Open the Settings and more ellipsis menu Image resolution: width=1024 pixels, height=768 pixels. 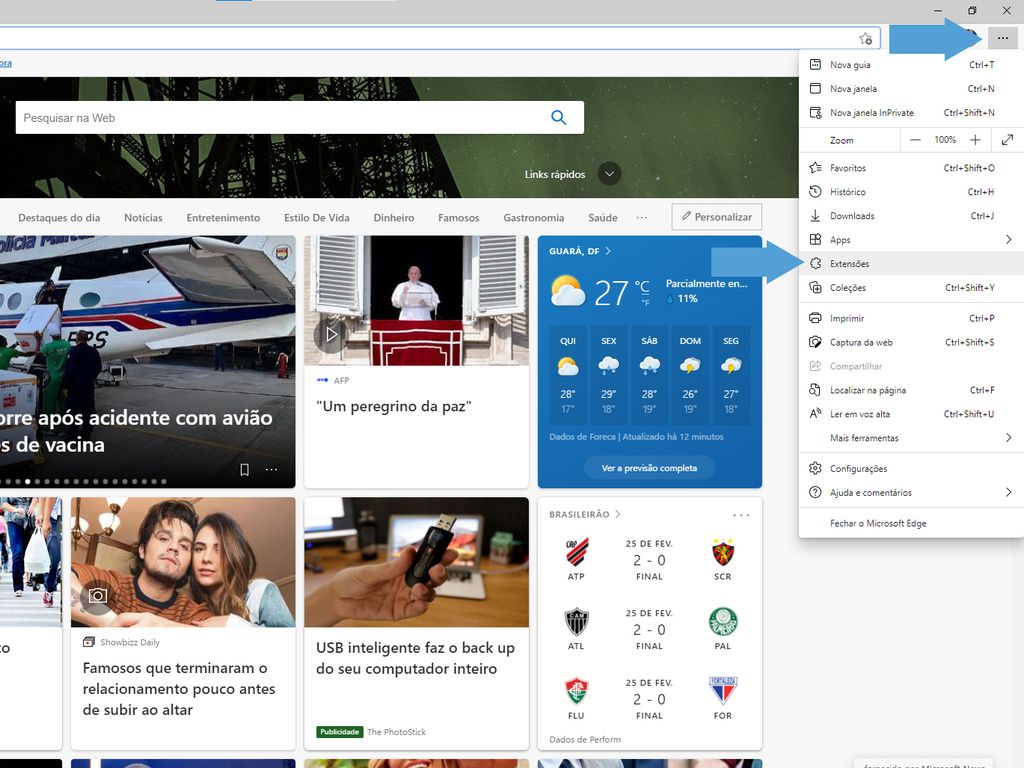(1002, 38)
